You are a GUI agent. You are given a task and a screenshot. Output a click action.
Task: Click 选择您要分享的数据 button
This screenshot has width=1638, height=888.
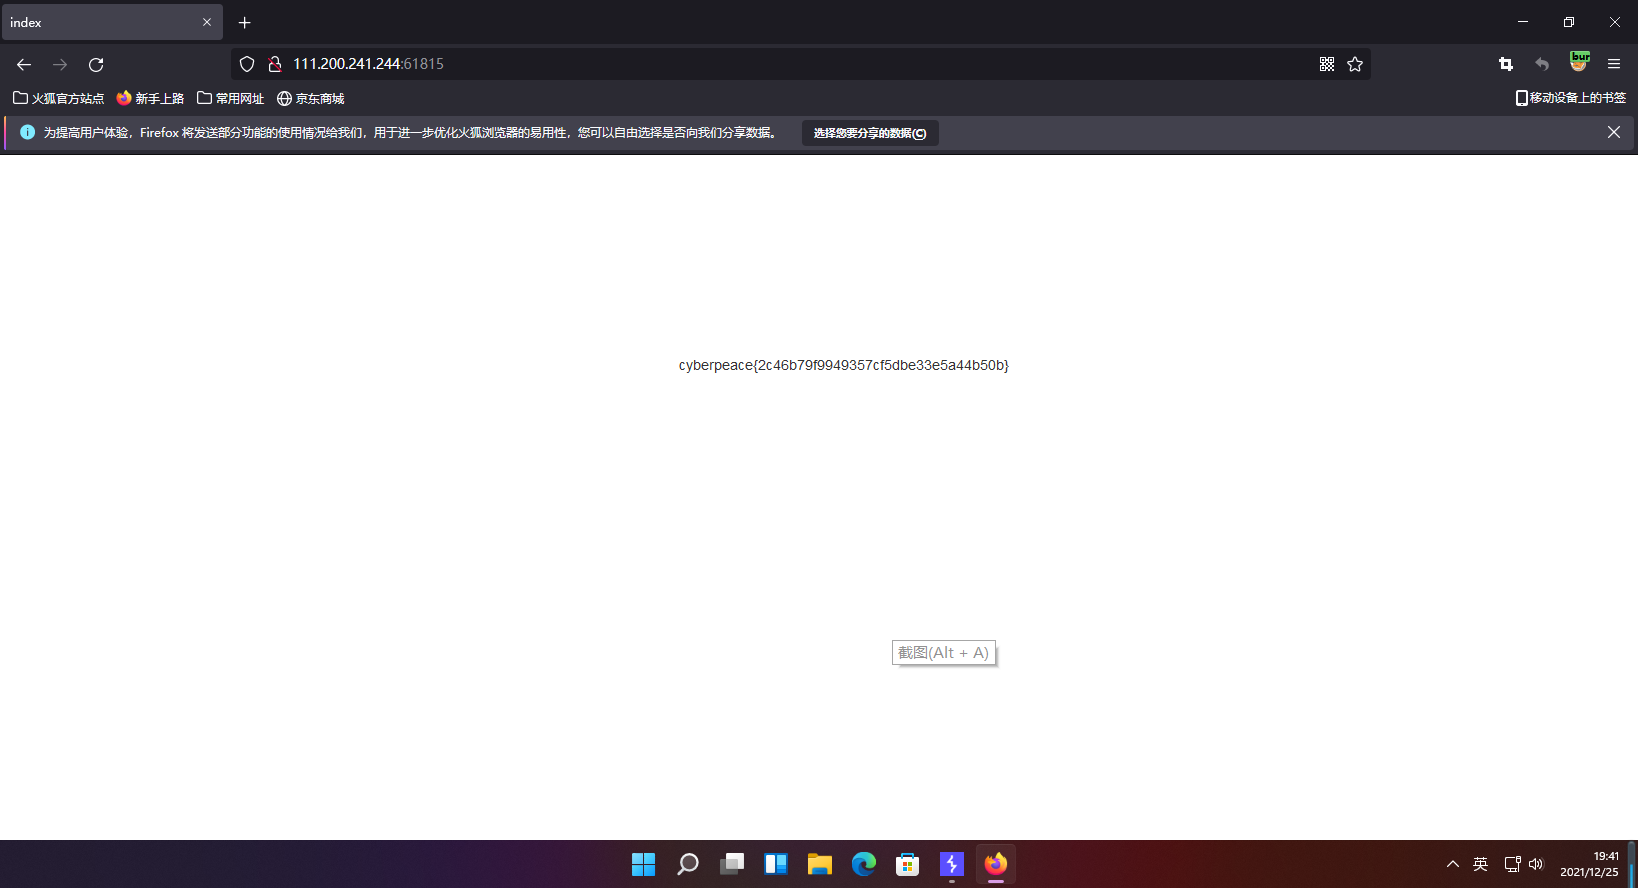[870, 133]
